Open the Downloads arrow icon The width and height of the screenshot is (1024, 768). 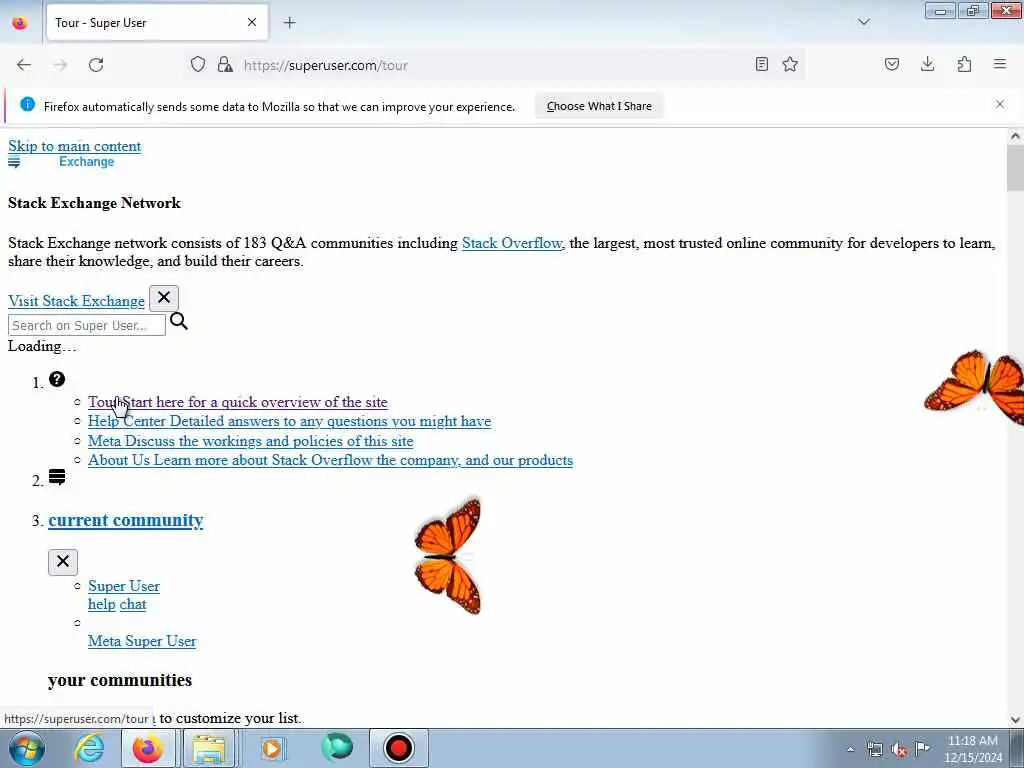[x=927, y=64]
